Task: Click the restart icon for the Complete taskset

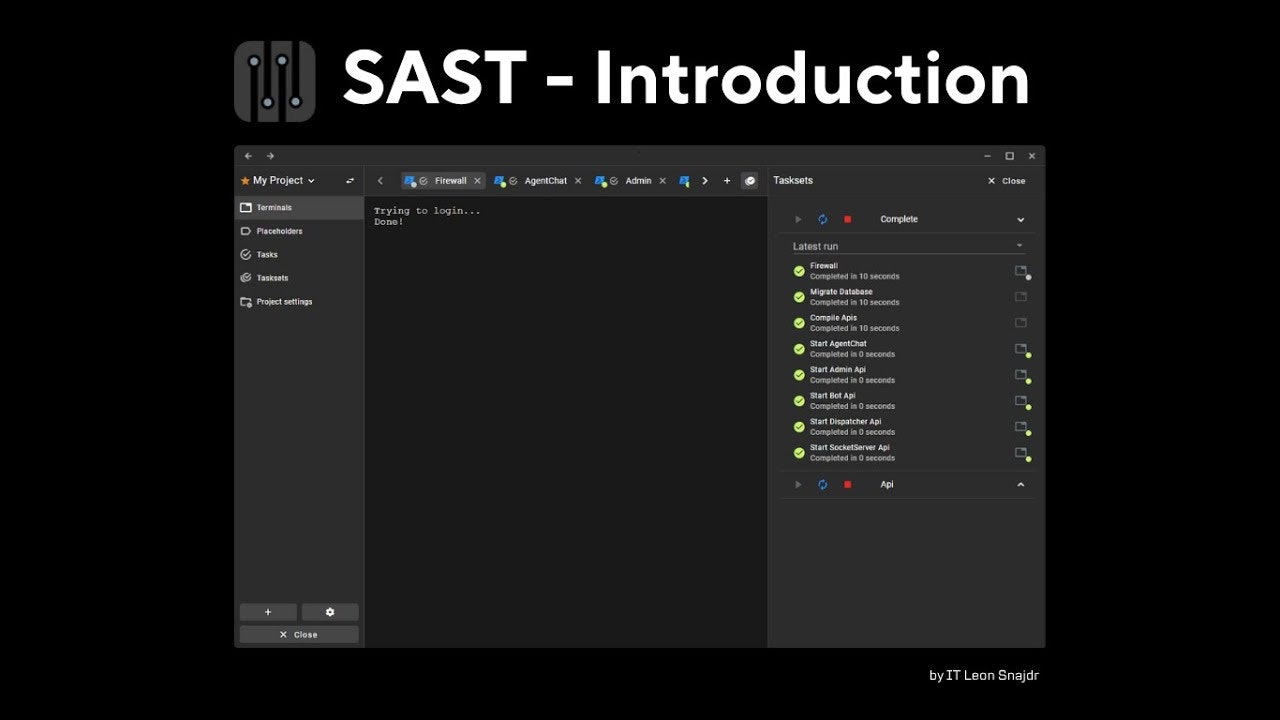Action: (x=822, y=218)
